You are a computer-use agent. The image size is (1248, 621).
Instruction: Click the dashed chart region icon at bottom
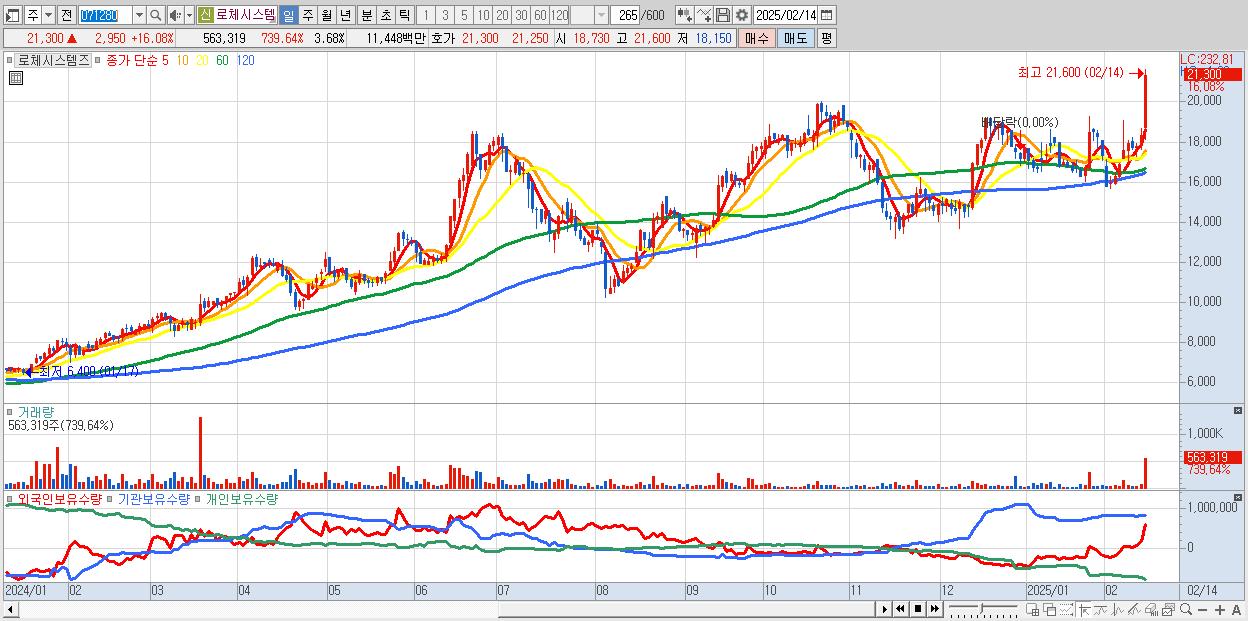(1067, 610)
